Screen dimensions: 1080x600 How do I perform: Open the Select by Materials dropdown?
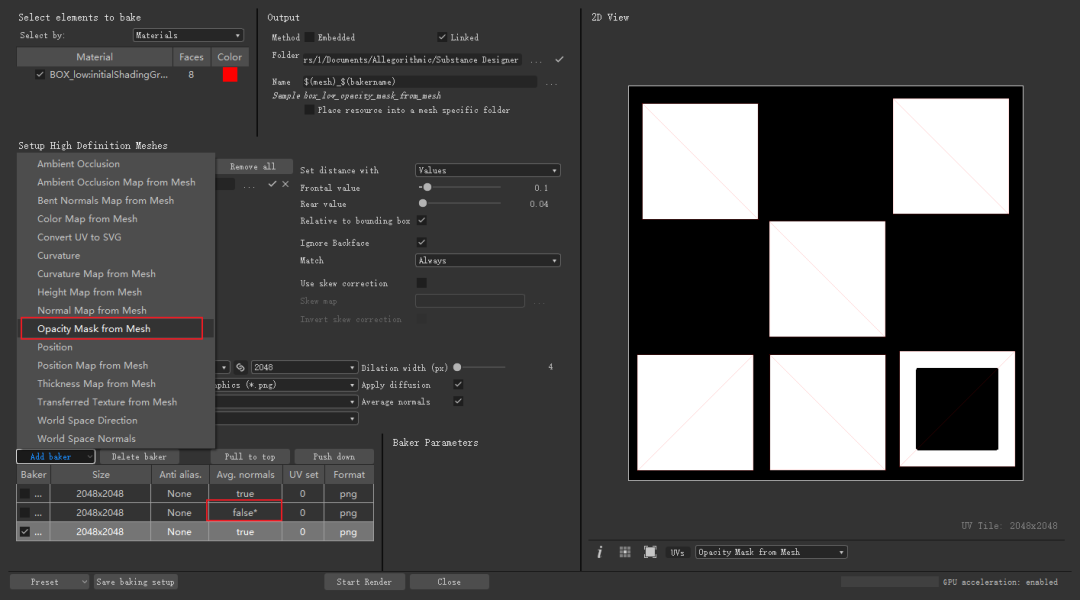pos(188,35)
